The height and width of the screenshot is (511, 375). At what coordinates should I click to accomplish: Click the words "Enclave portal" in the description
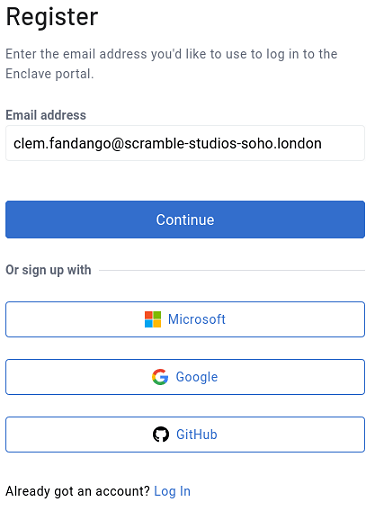coord(48,74)
